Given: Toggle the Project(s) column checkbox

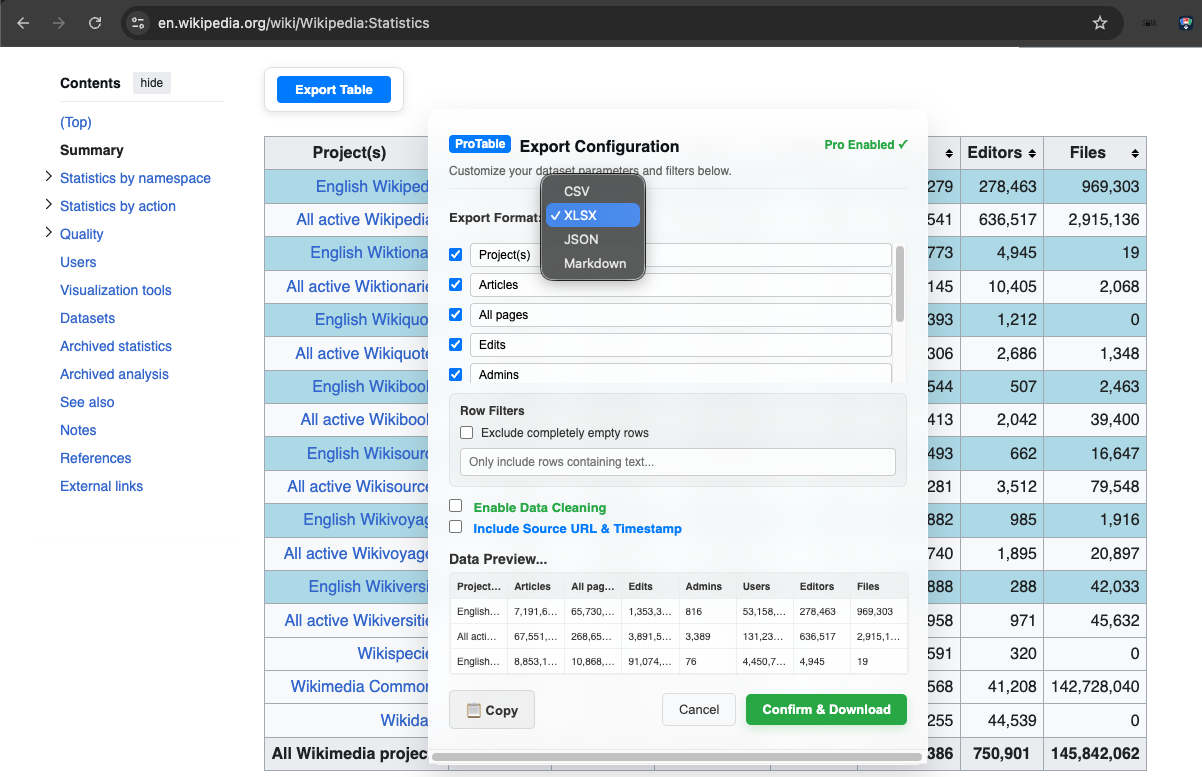Looking at the screenshot, I should (456, 255).
